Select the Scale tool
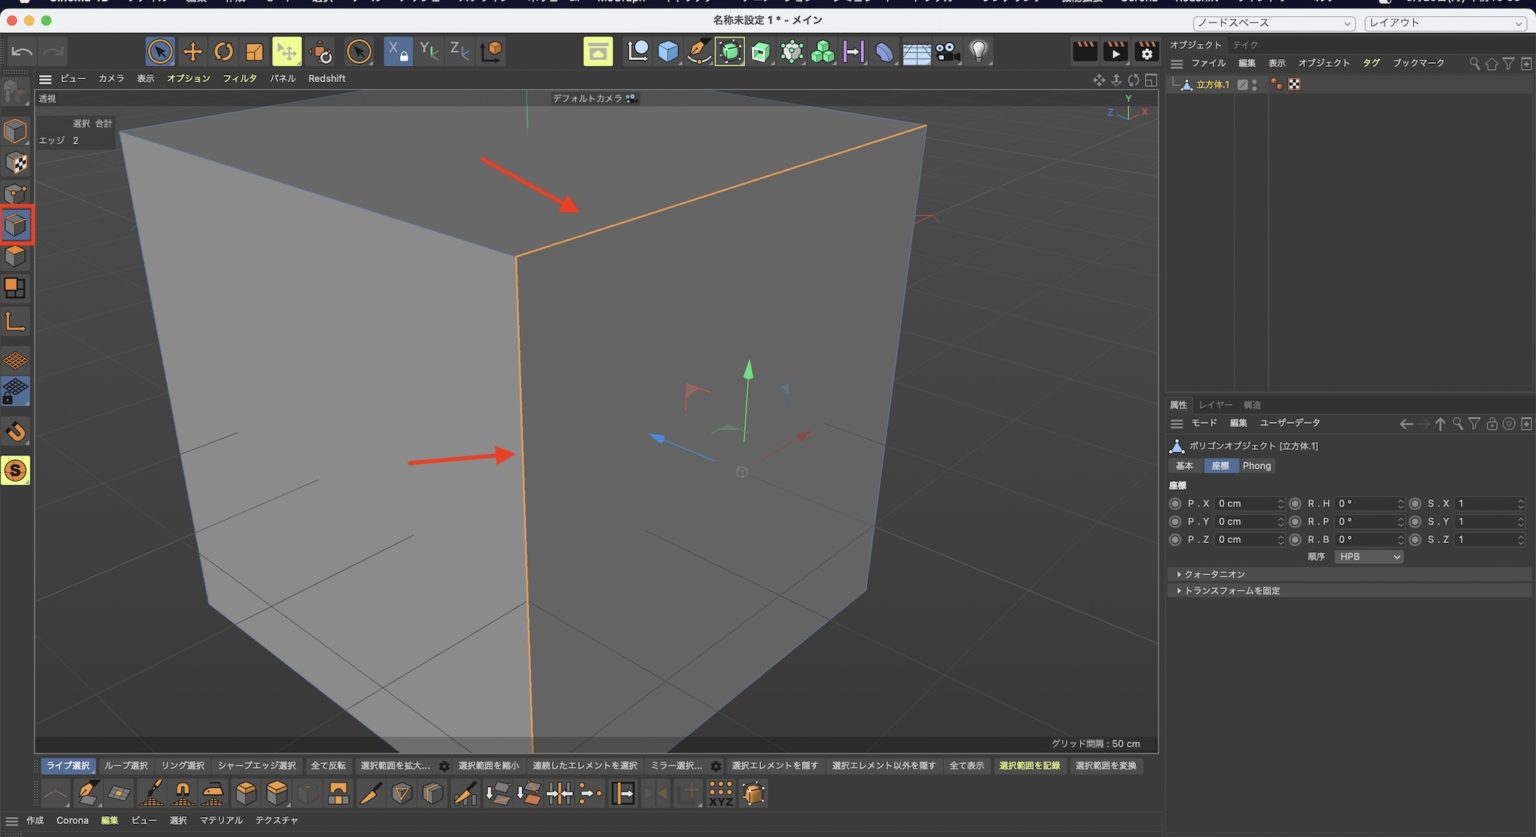1536x837 pixels. 253,51
